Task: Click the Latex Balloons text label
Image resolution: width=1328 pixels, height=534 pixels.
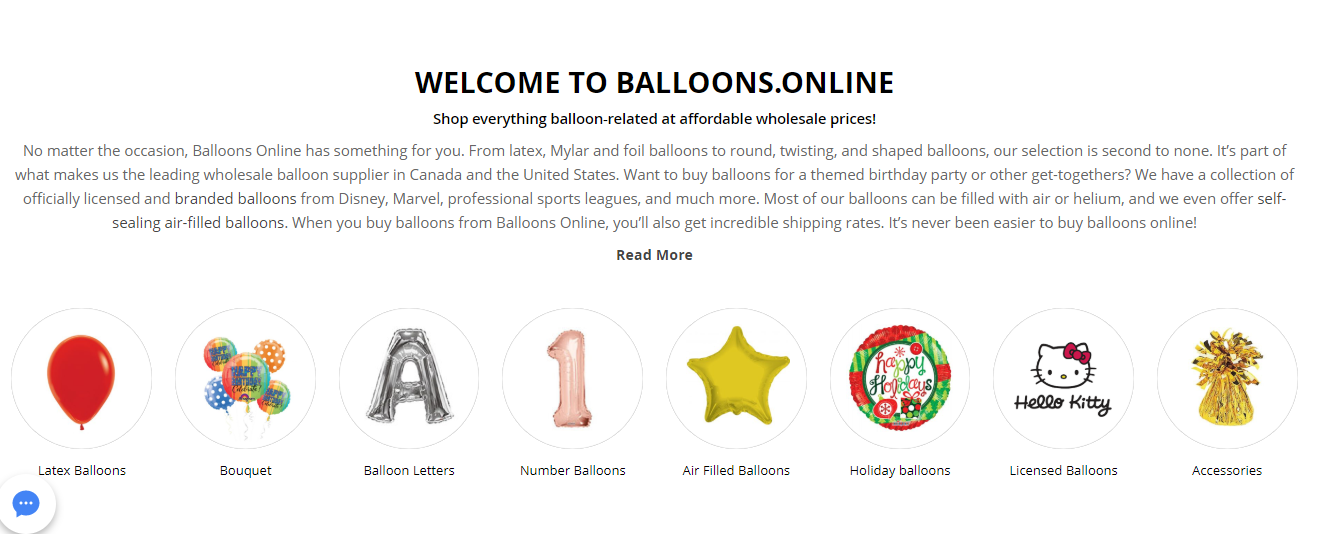Action: tap(82, 470)
